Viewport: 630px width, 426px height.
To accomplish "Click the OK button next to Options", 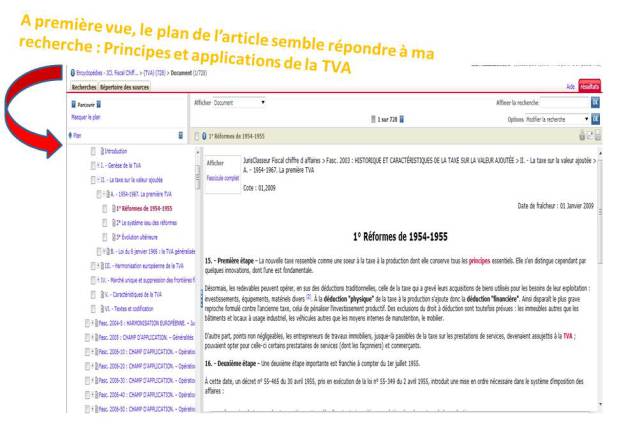I will tap(595, 118).
